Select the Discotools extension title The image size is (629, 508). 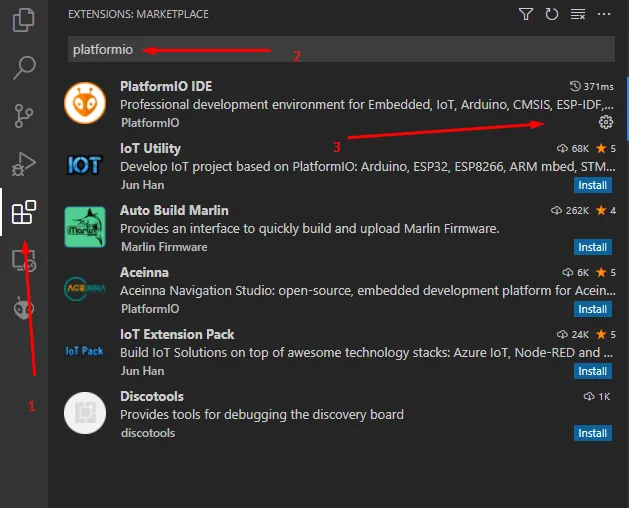click(x=152, y=396)
